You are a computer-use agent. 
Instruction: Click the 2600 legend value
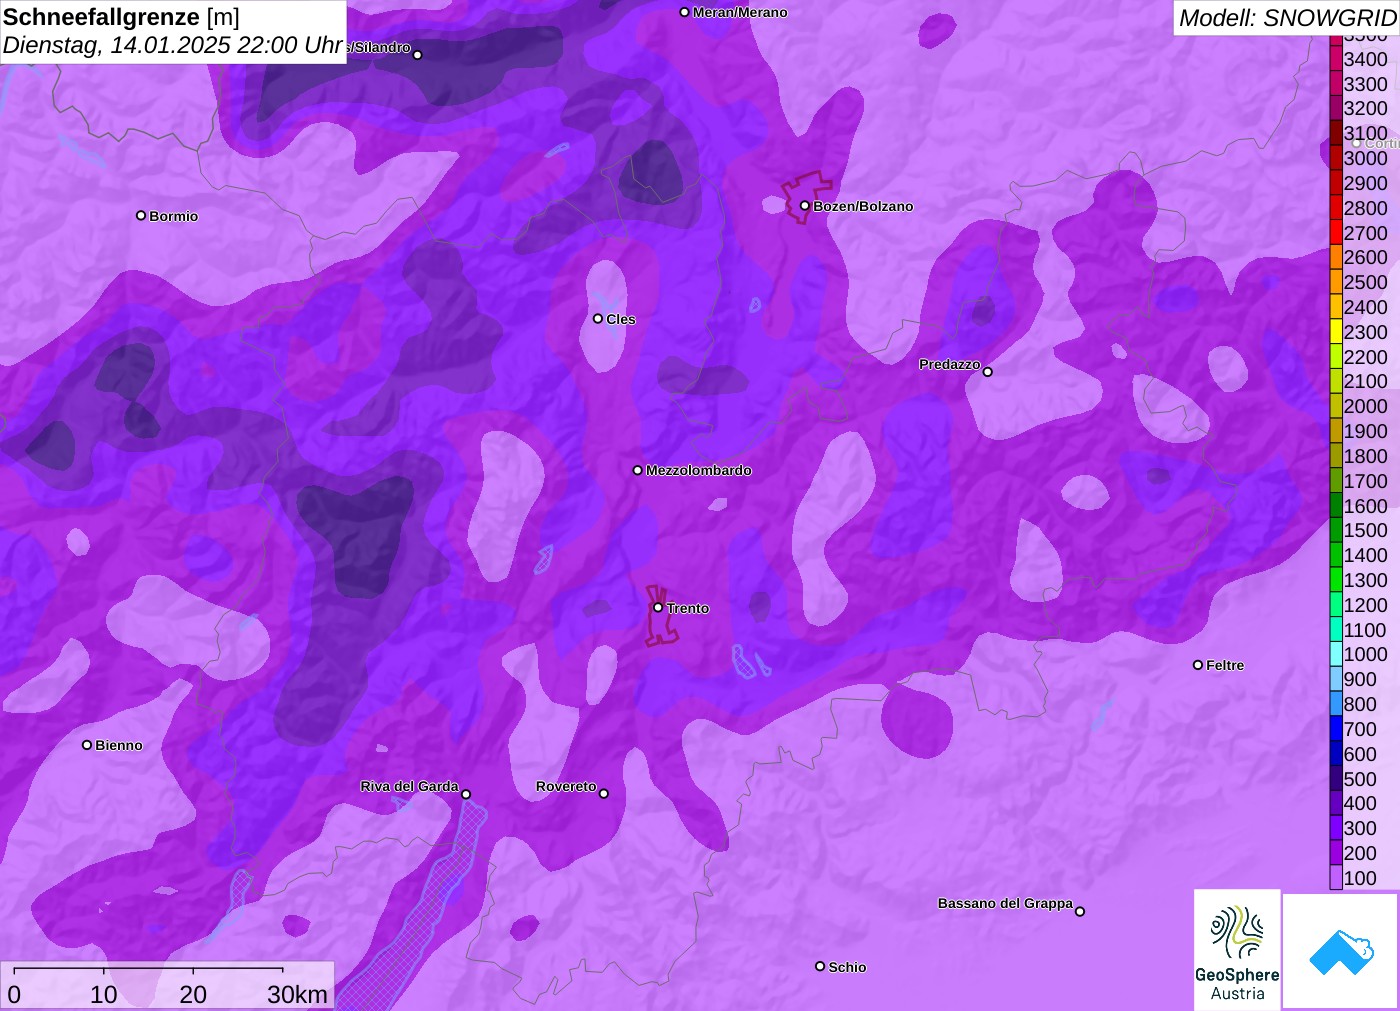pos(1365,257)
